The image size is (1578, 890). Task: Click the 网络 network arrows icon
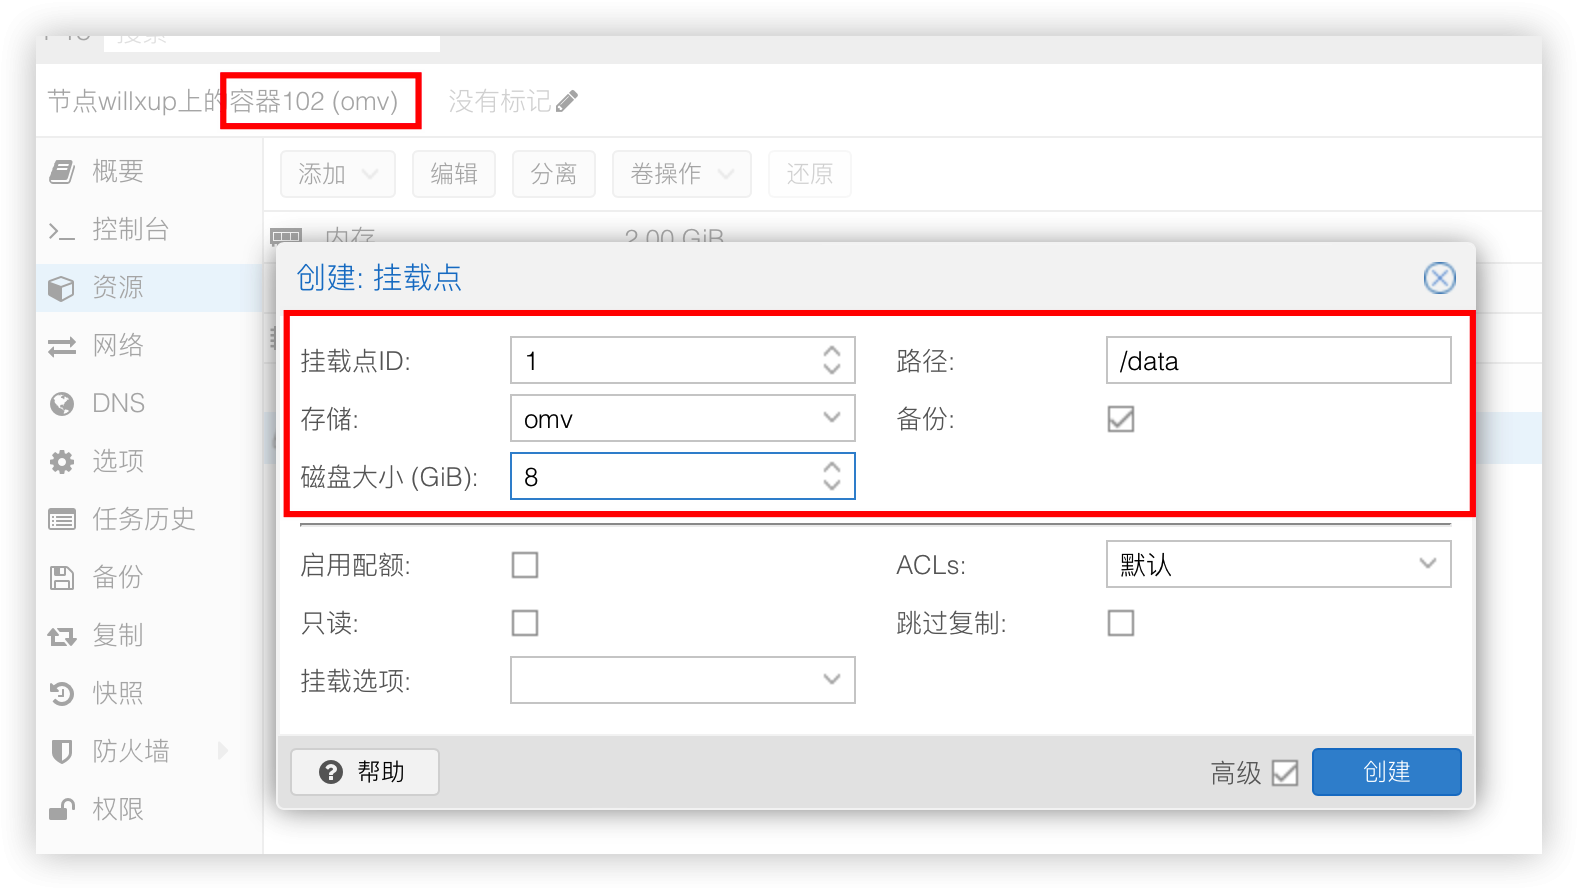click(x=62, y=346)
